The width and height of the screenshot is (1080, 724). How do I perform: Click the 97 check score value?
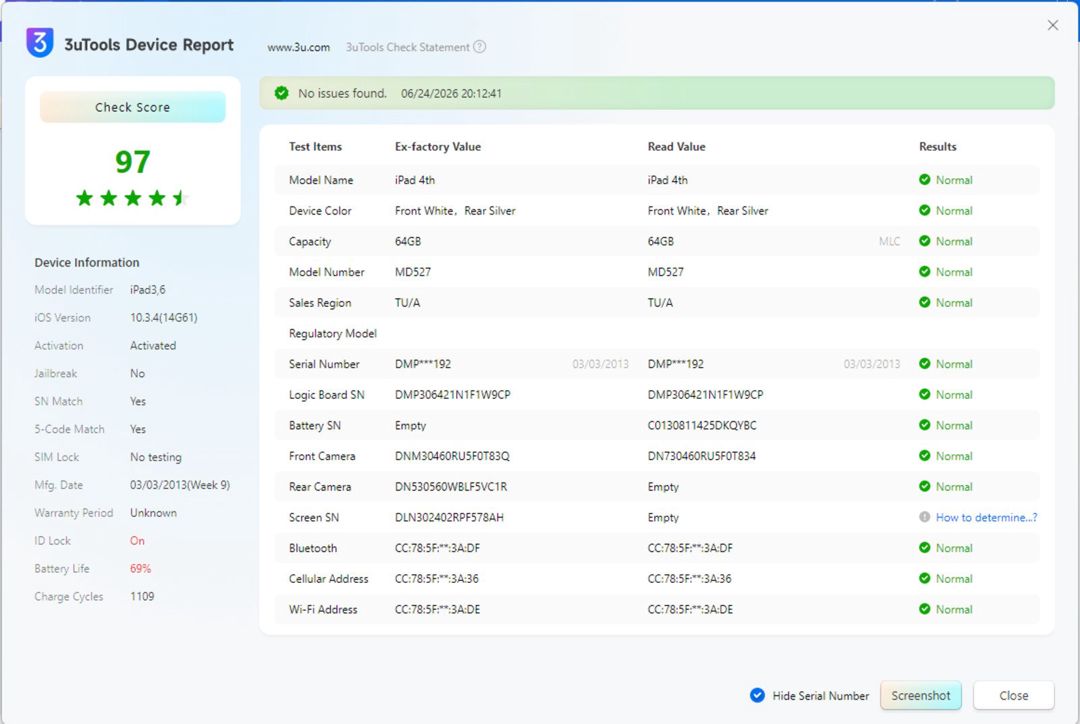click(x=132, y=163)
